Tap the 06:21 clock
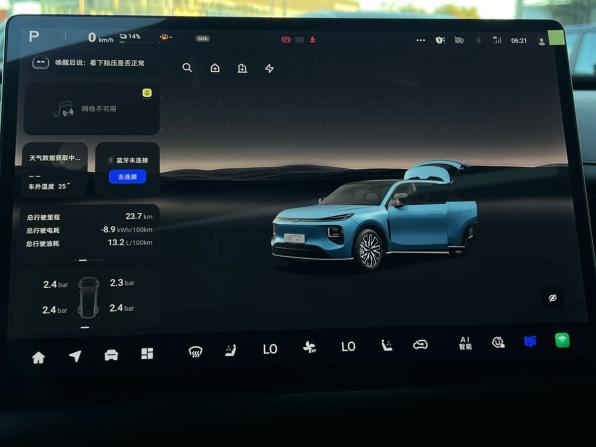This screenshot has height=447, width=596. (x=519, y=40)
